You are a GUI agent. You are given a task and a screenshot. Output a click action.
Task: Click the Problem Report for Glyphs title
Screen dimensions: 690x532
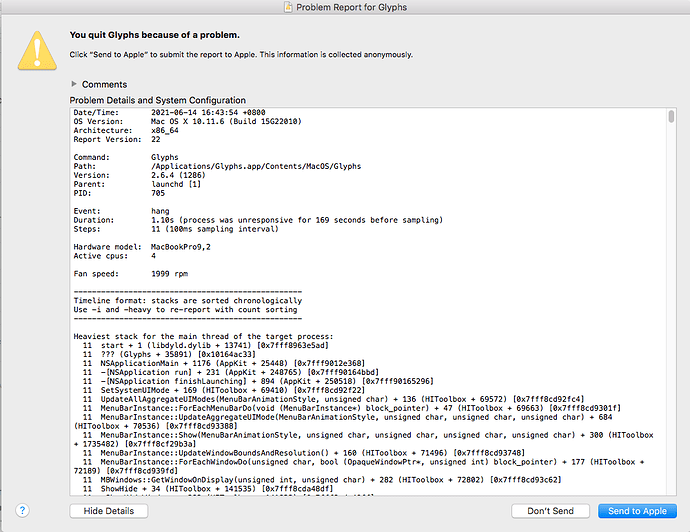coord(351,7)
